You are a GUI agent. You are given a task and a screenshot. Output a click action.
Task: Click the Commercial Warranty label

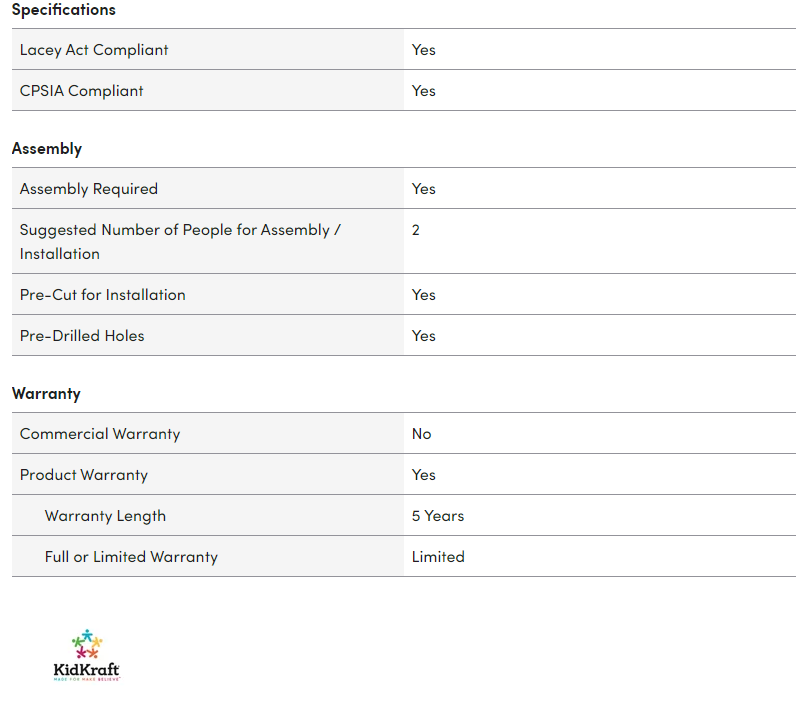(x=100, y=434)
